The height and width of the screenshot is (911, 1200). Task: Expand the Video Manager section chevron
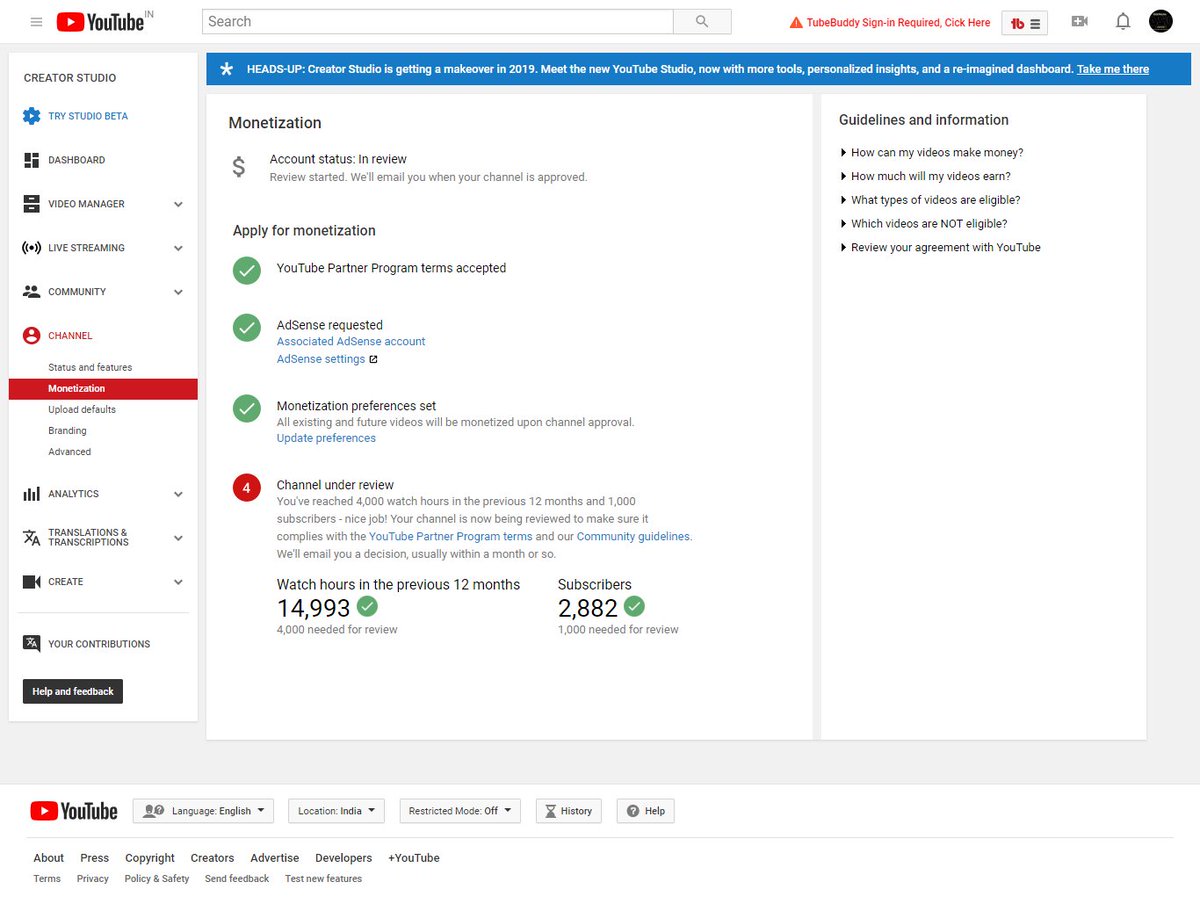[178, 204]
